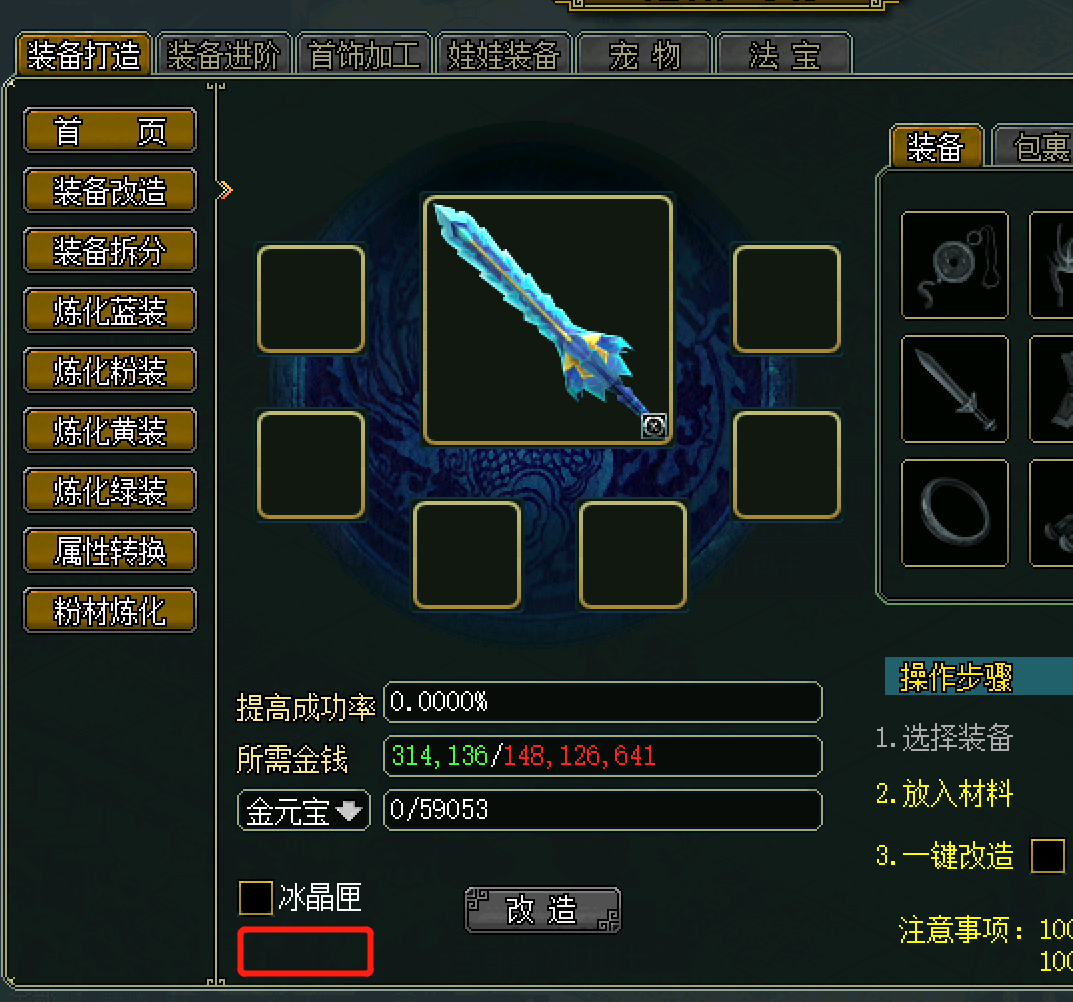1073x1002 pixels.
Task: Open the 首饰加工 tab
Action: coord(364,54)
